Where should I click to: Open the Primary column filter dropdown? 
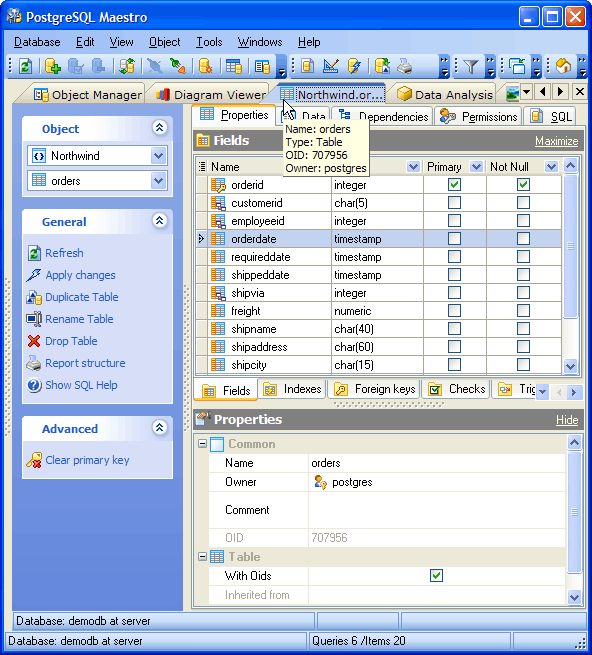pos(476,167)
